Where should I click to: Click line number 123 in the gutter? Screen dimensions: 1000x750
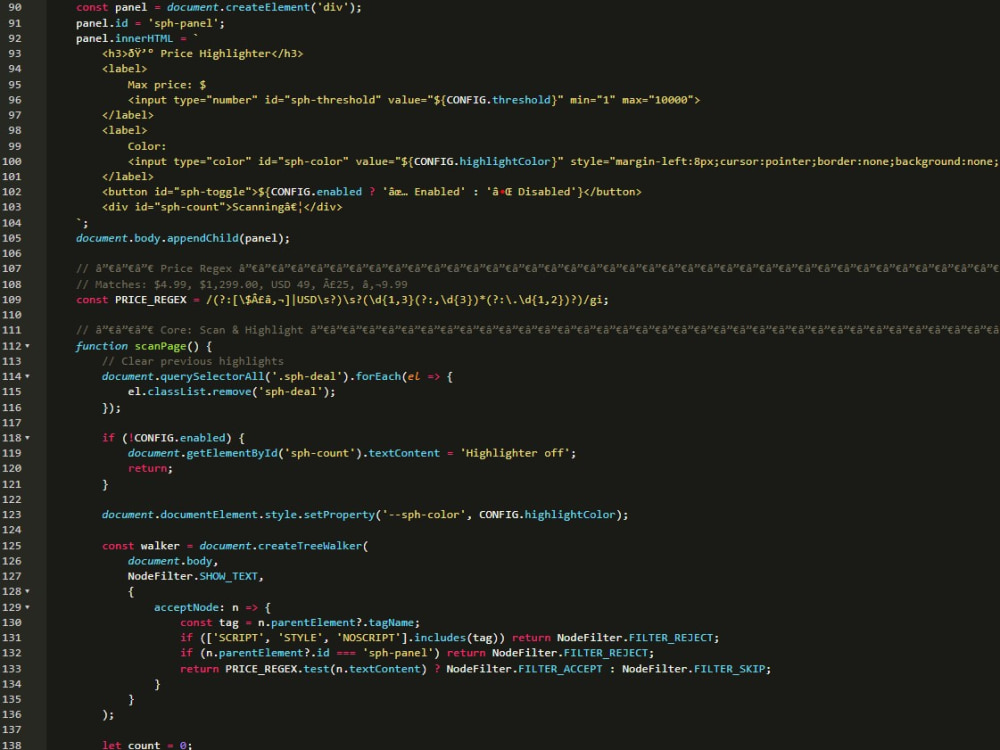pyautogui.click(x=11, y=515)
